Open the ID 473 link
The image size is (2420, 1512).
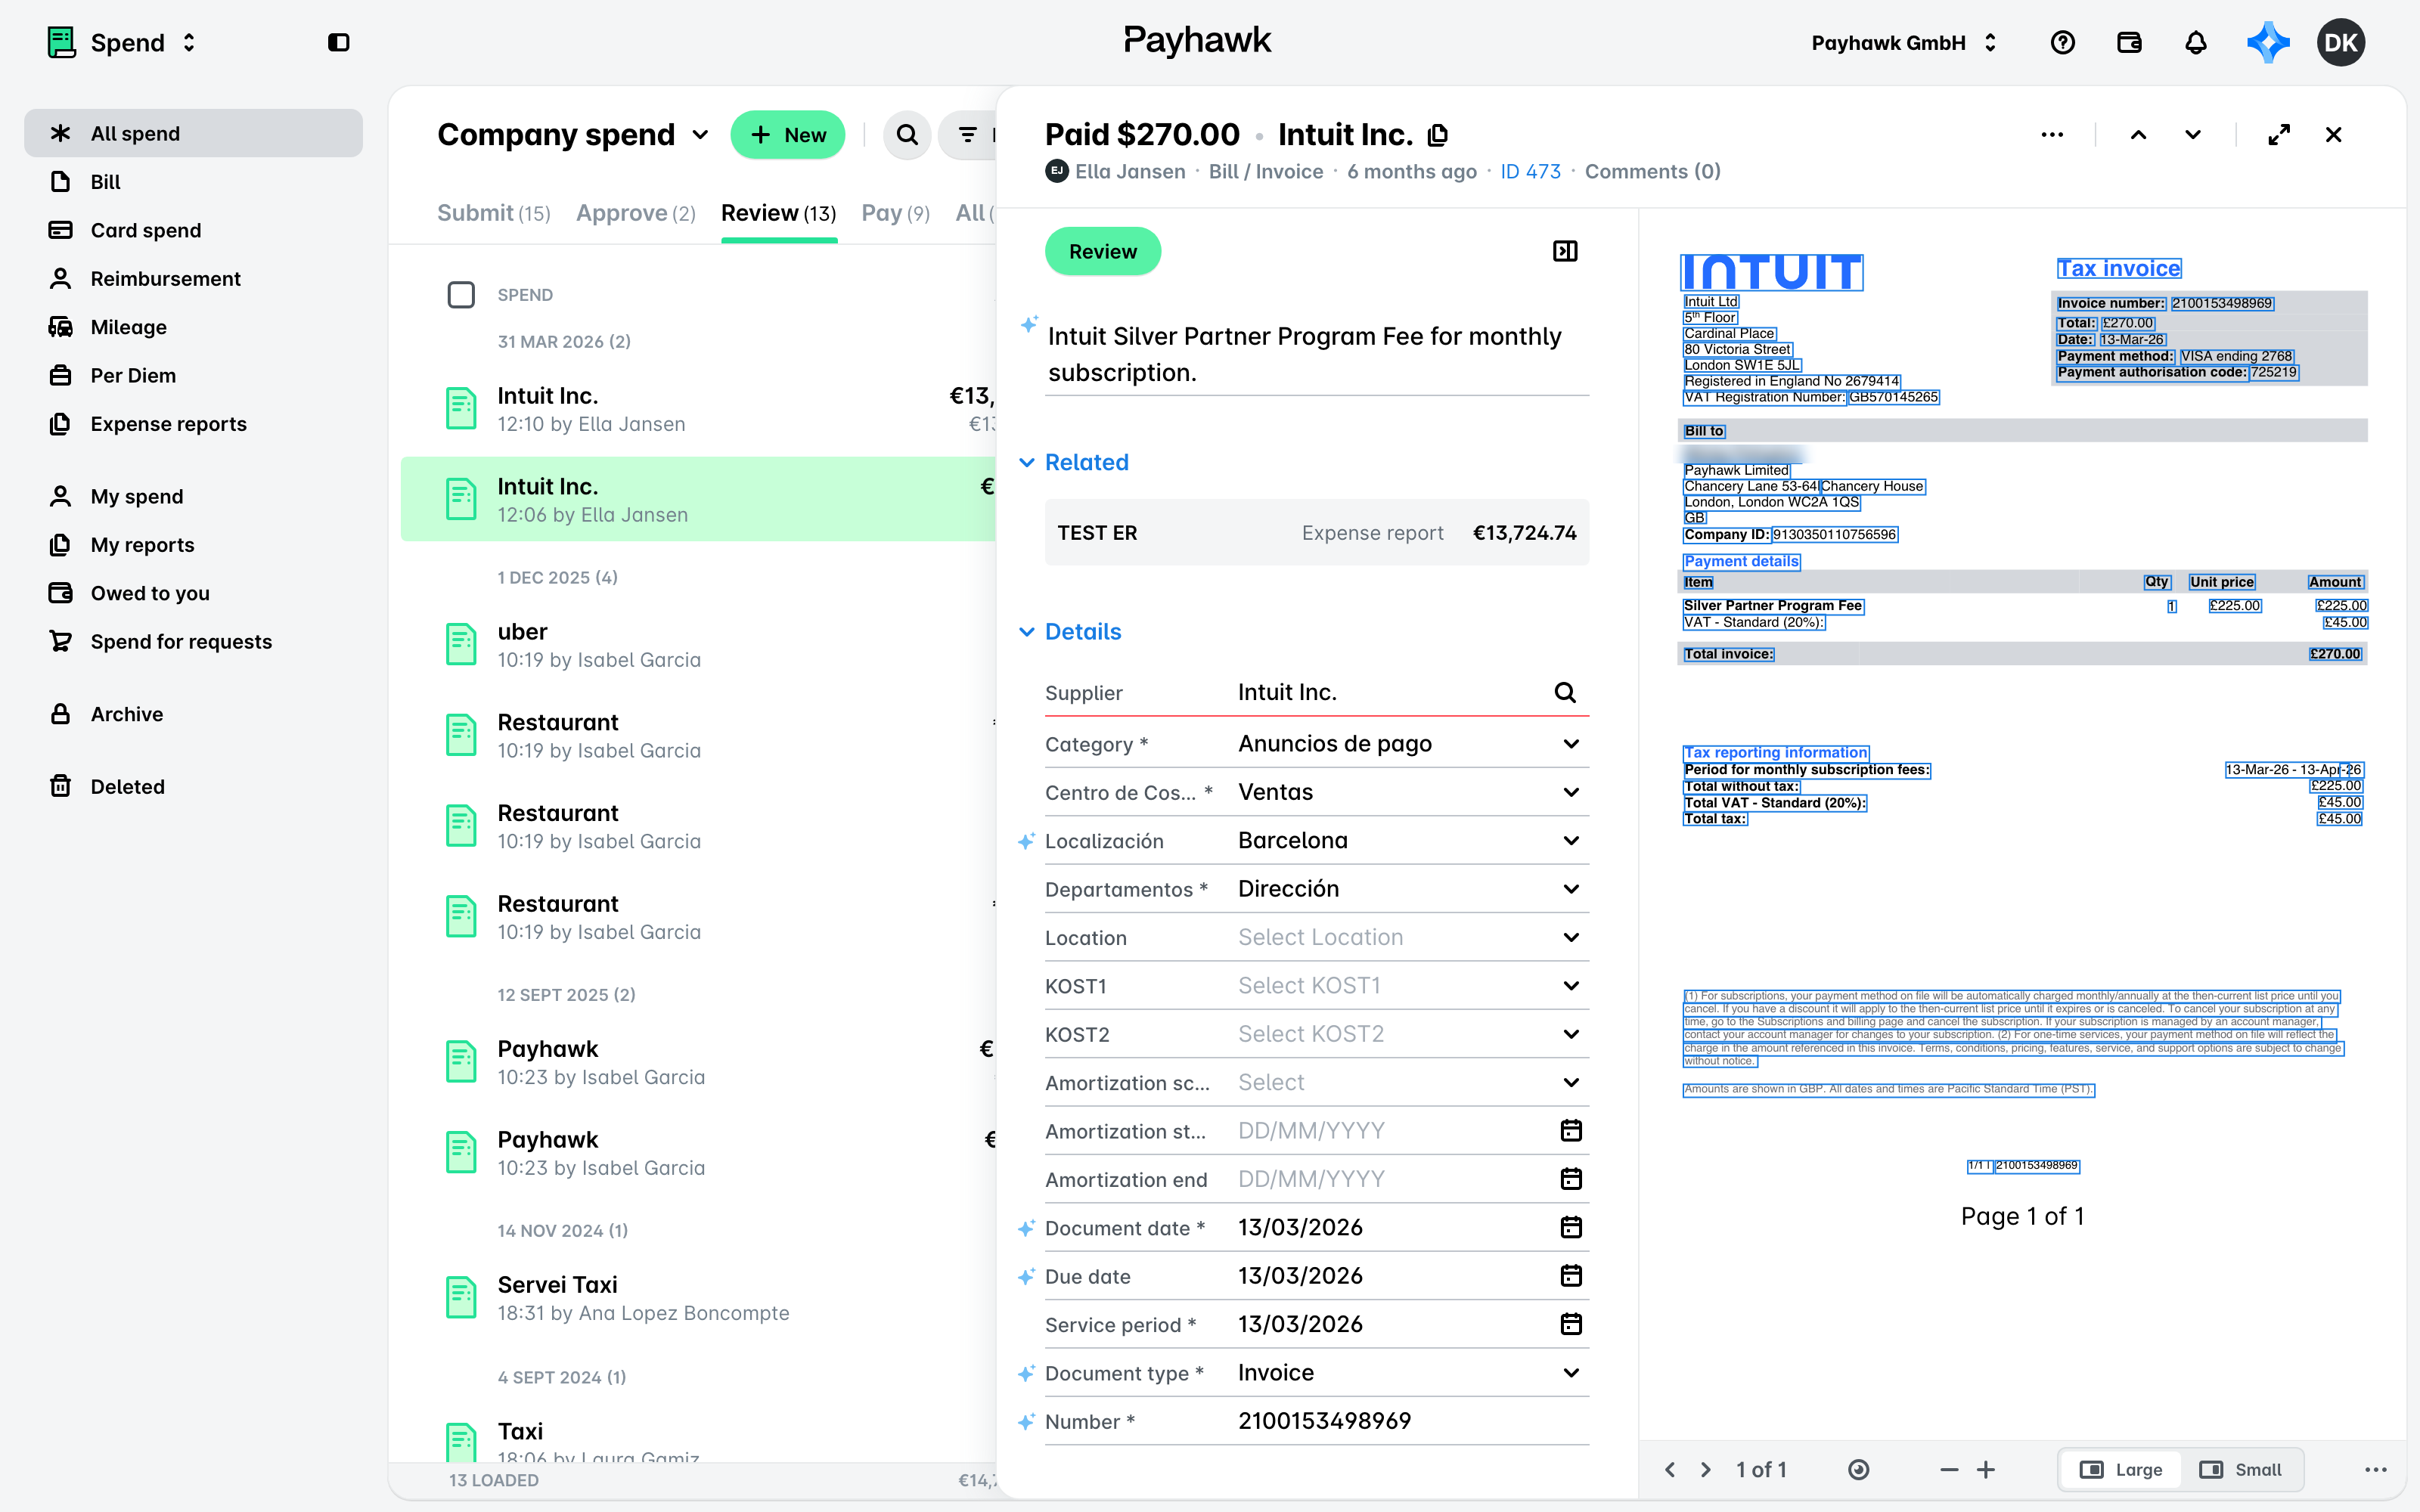coord(1530,171)
